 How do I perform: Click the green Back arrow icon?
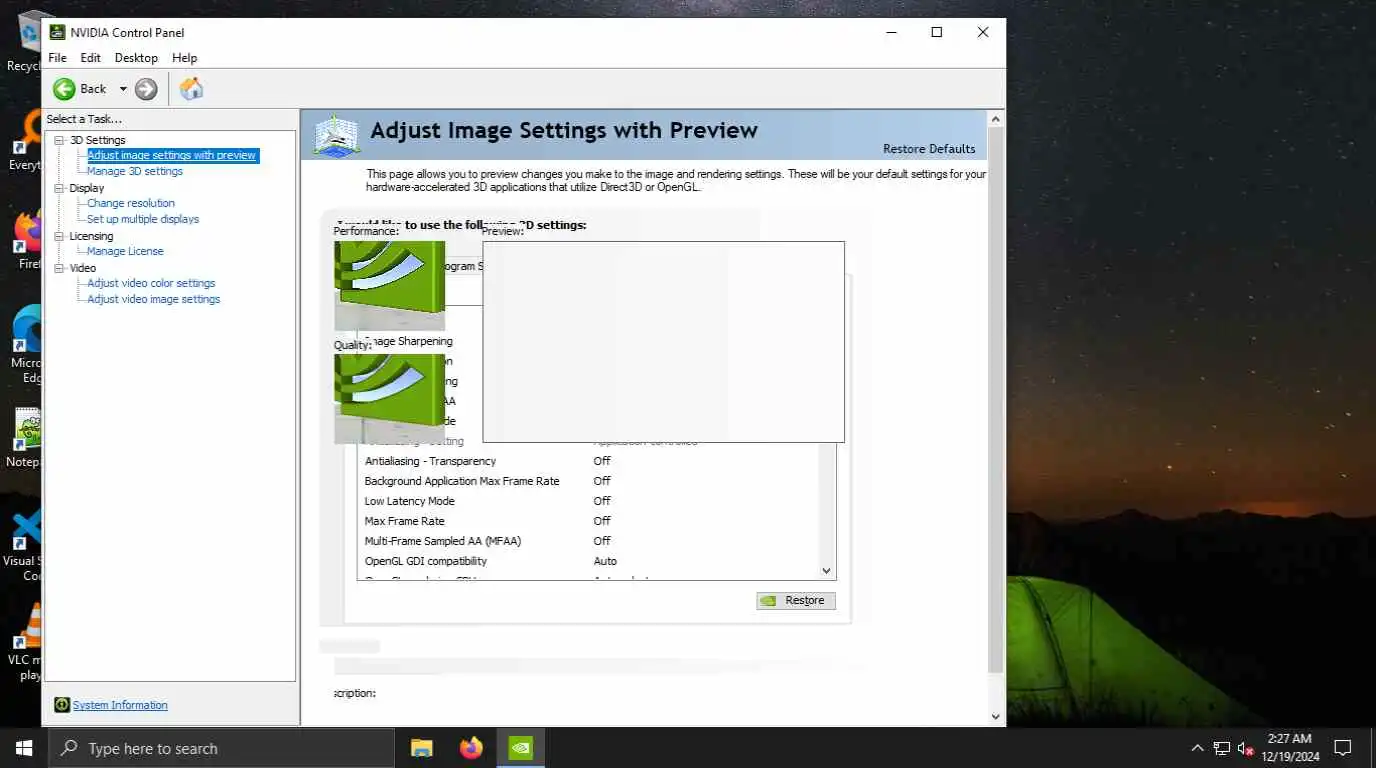point(64,89)
